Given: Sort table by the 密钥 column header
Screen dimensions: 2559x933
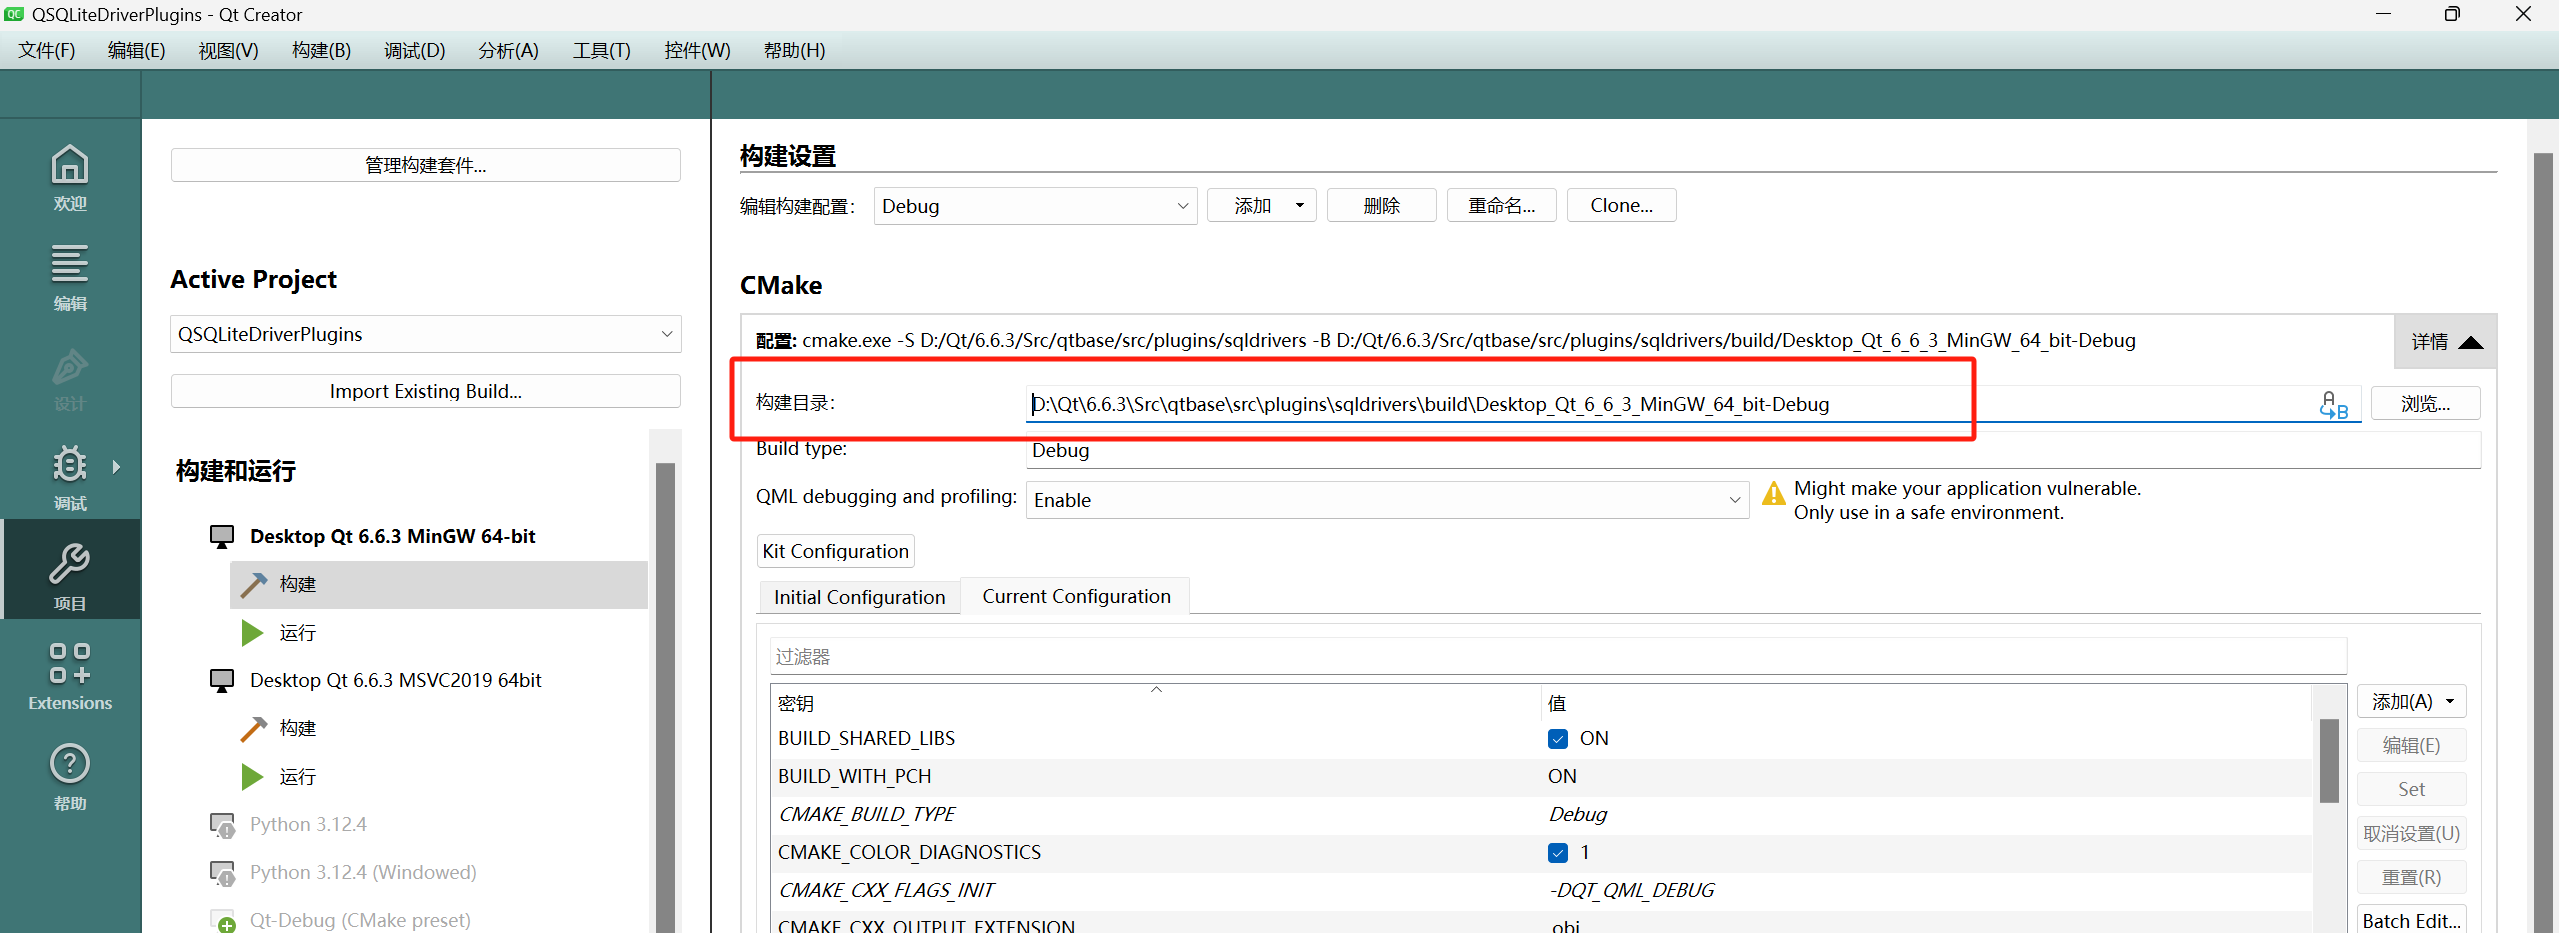Looking at the screenshot, I should tap(1155, 703).
